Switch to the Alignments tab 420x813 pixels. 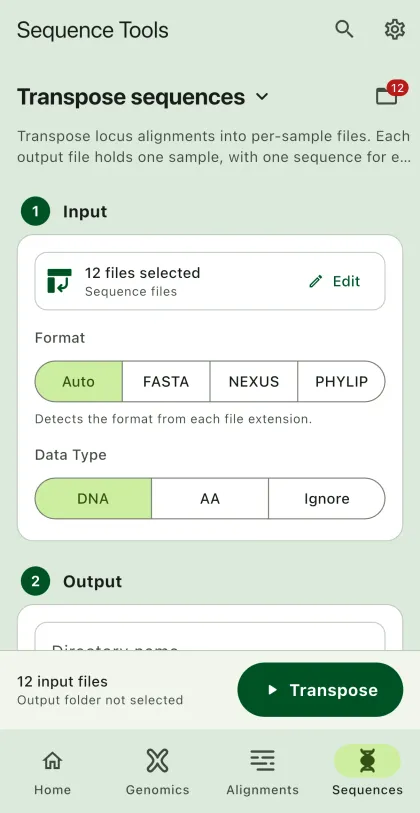click(x=262, y=771)
